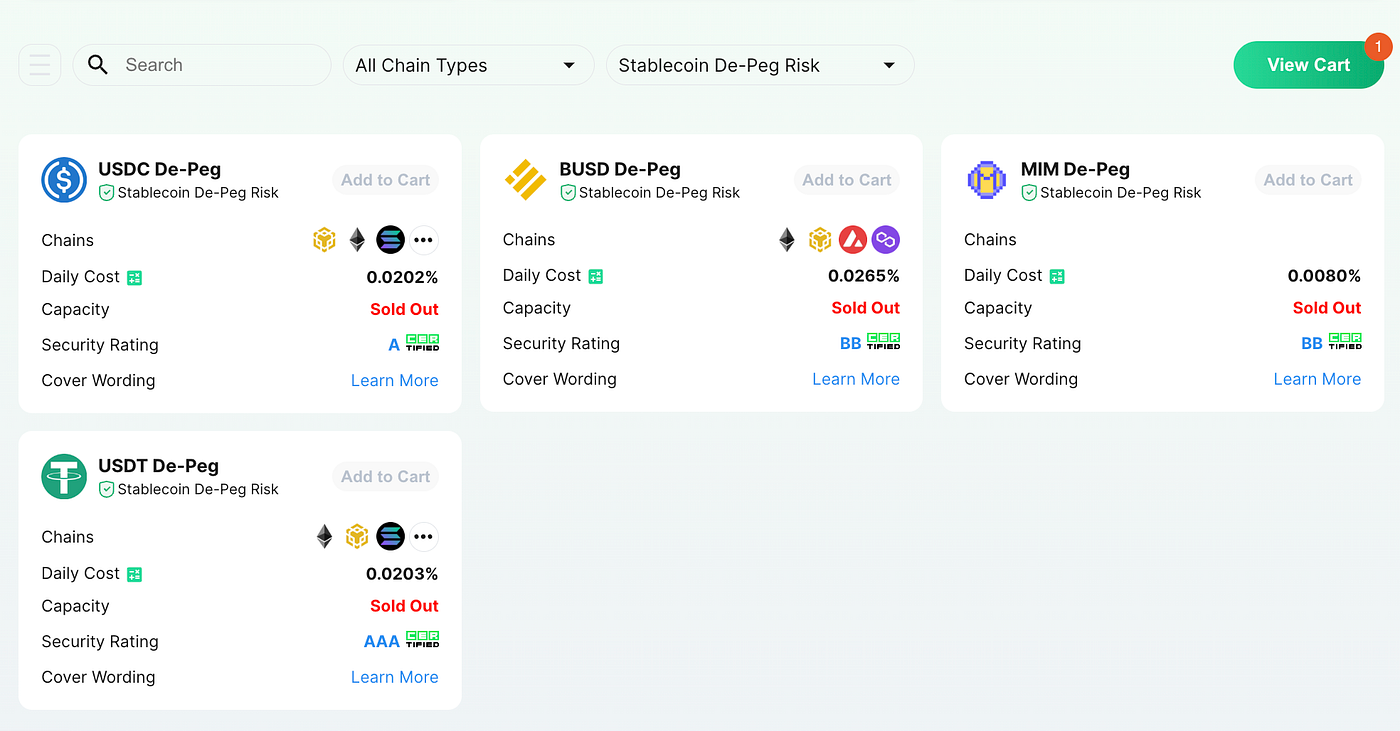The height and width of the screenshot is (731, 1400).
Task: Click BUSD Certified rating badge
Action: click(883, 342)
